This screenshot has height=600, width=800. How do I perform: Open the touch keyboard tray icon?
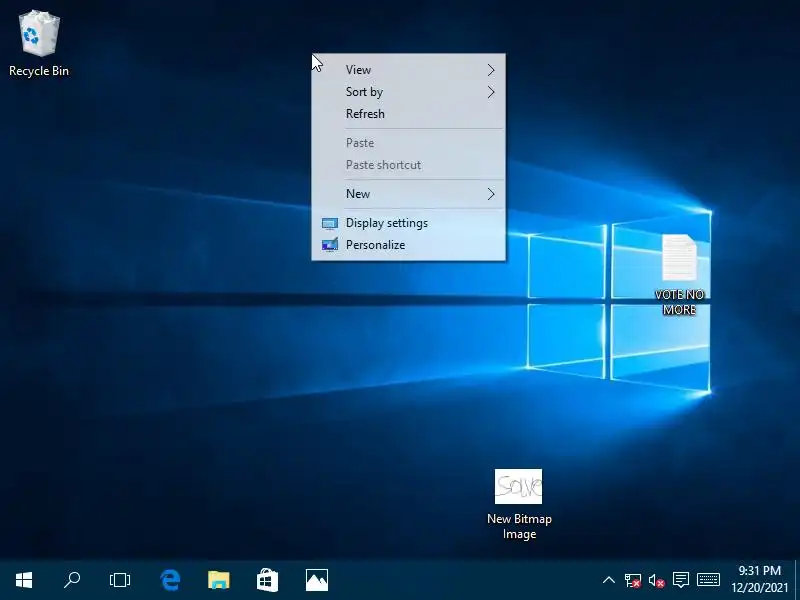click(708, 580)
